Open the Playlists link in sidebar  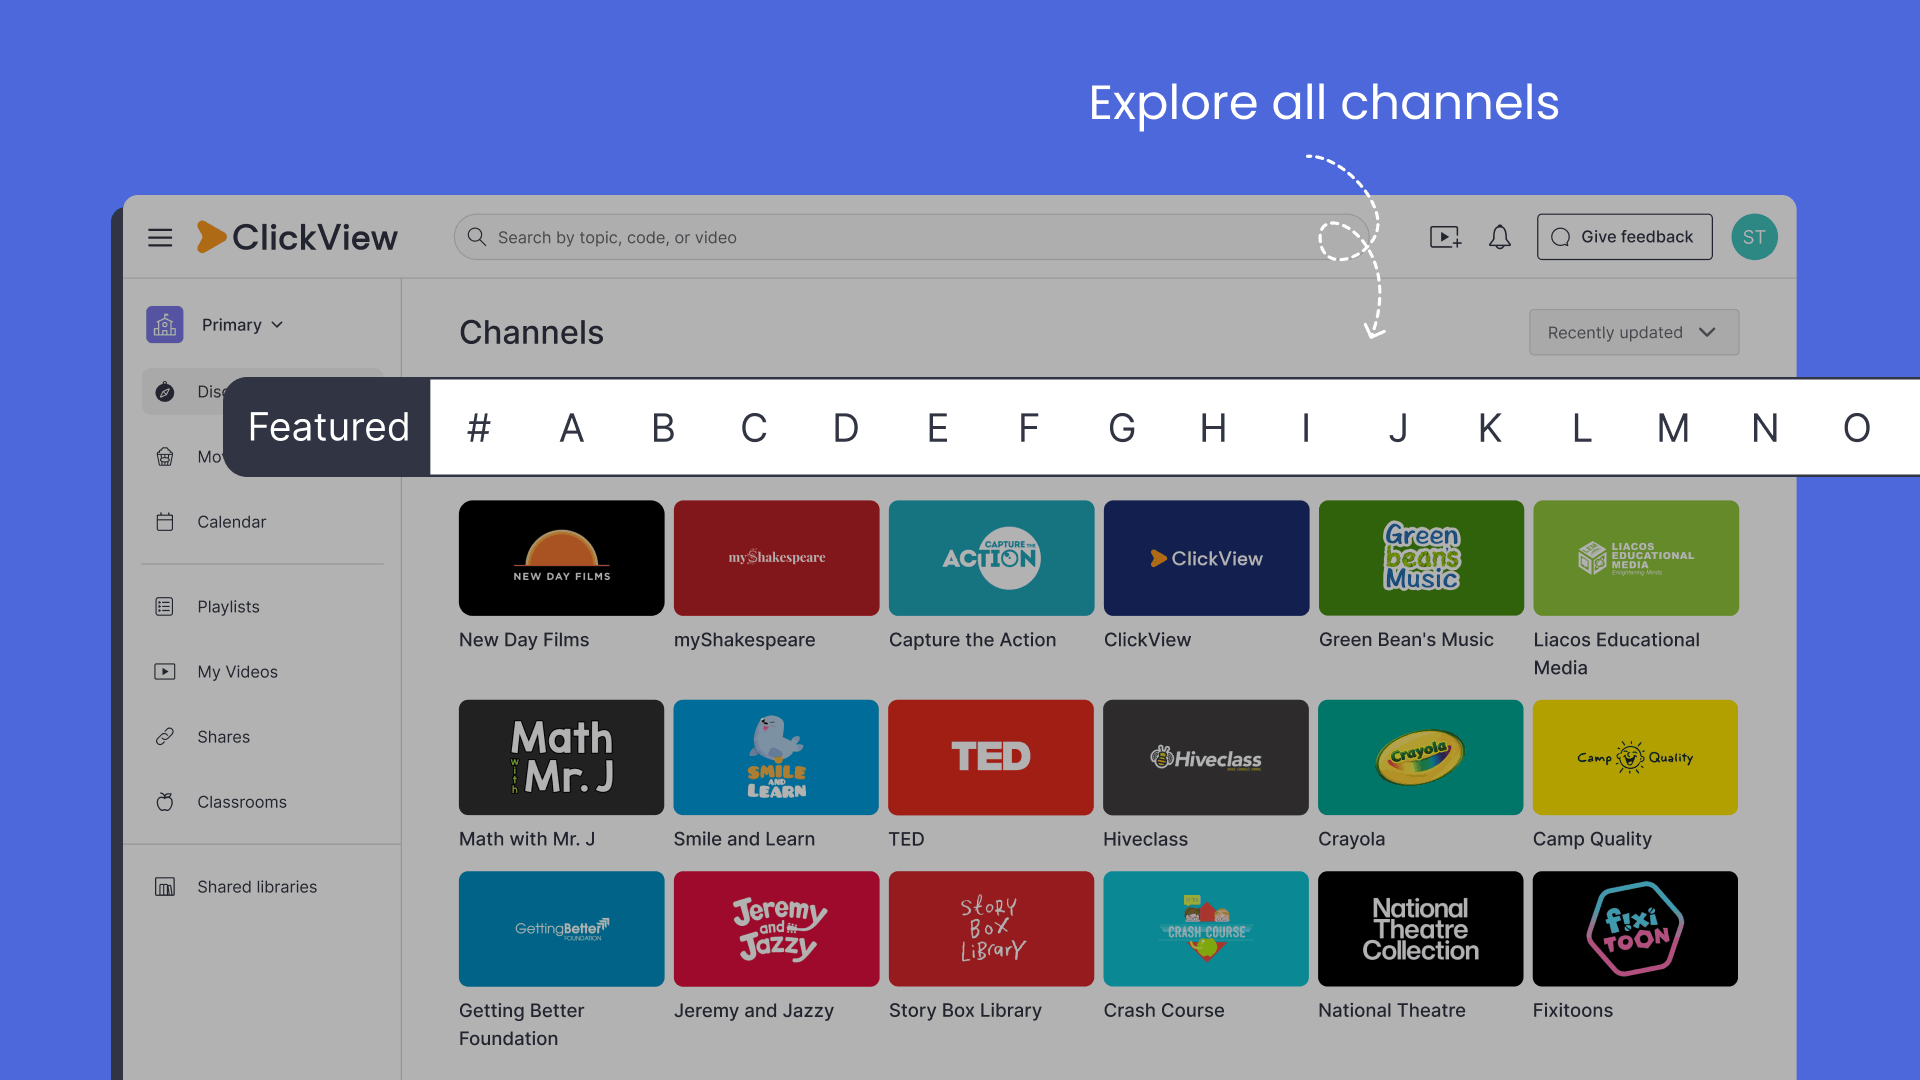click(x=228, y=607)
